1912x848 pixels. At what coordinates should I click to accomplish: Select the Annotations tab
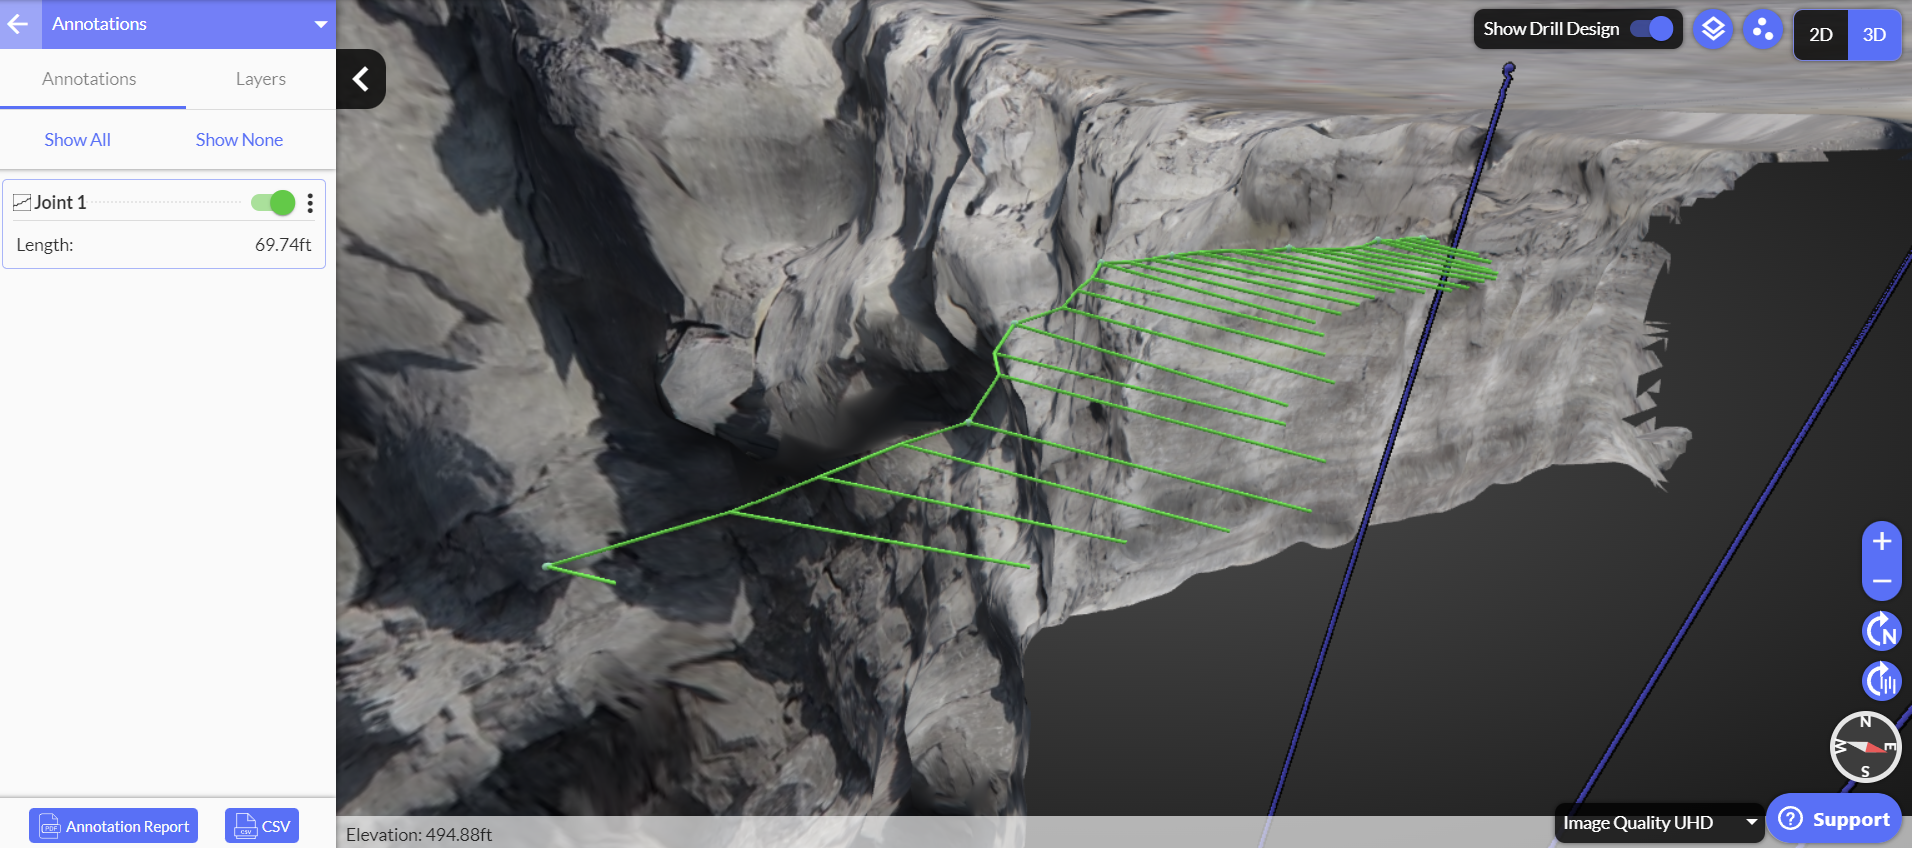click(89, 79)
